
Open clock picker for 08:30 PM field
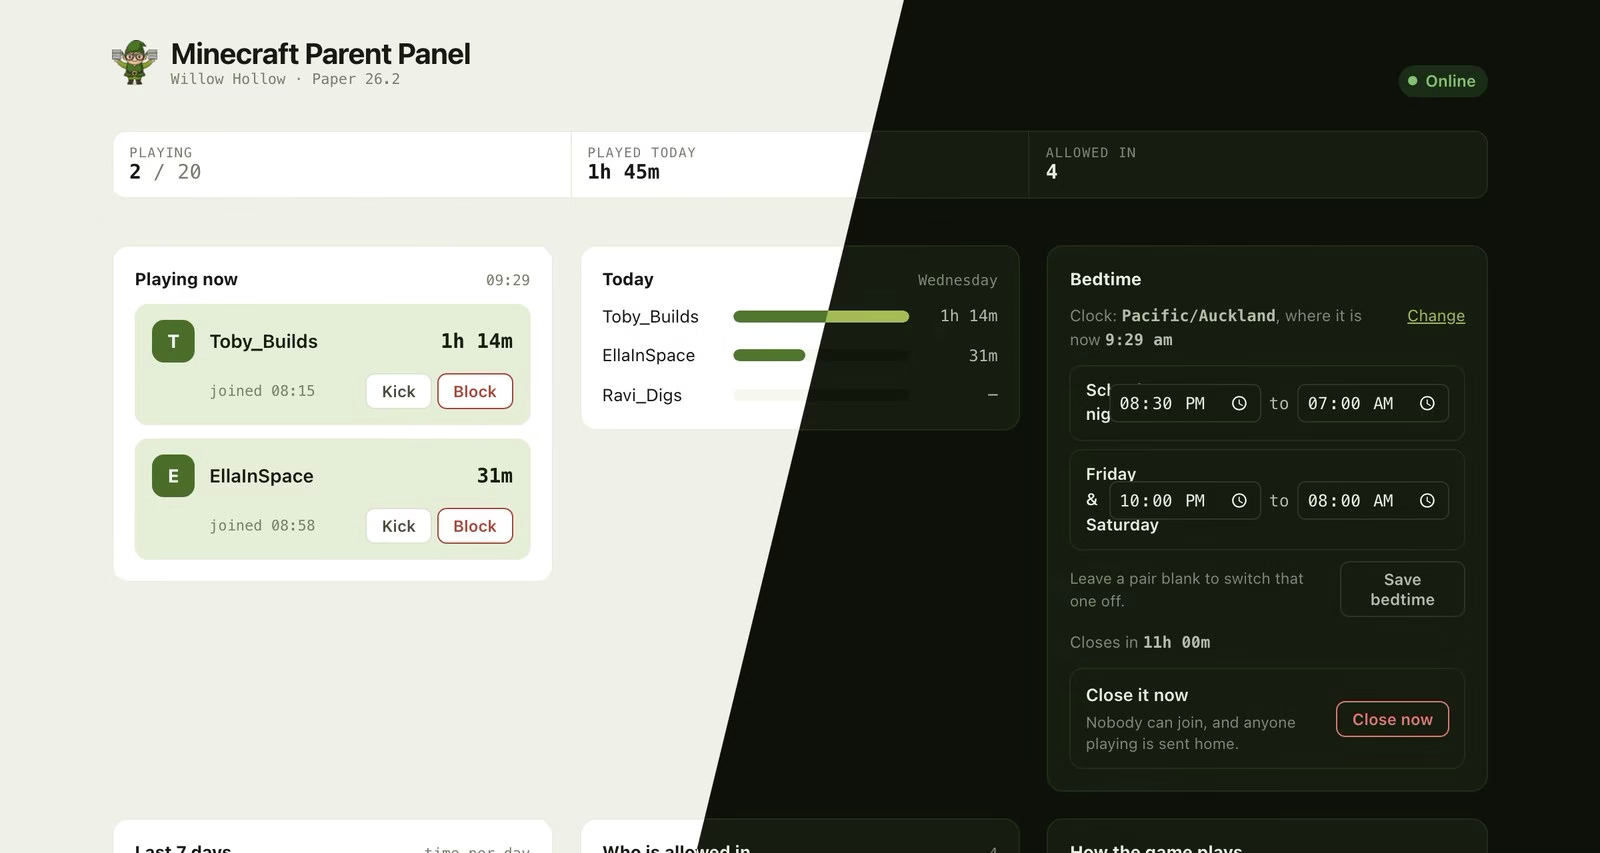(x=1239, y=403)
